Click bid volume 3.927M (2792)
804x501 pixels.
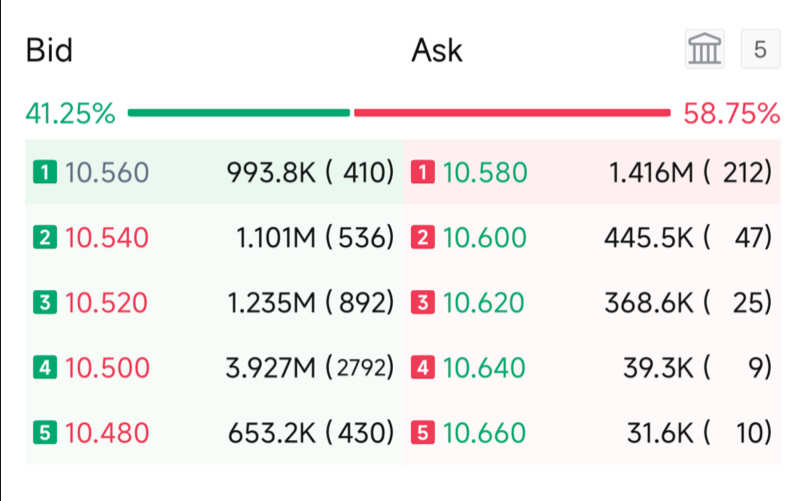pyautogui.click(x=310, y=368)
